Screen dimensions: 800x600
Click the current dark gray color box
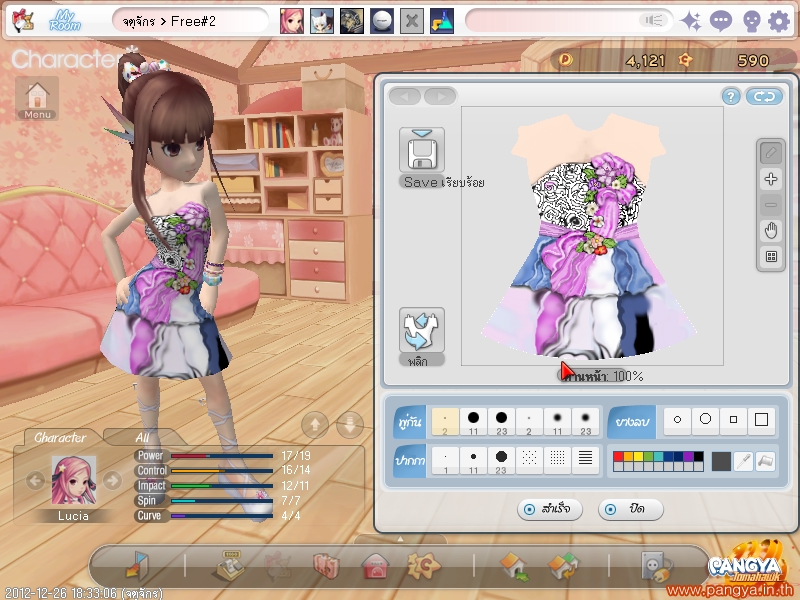pyautogui.click(x=721, y=462)
